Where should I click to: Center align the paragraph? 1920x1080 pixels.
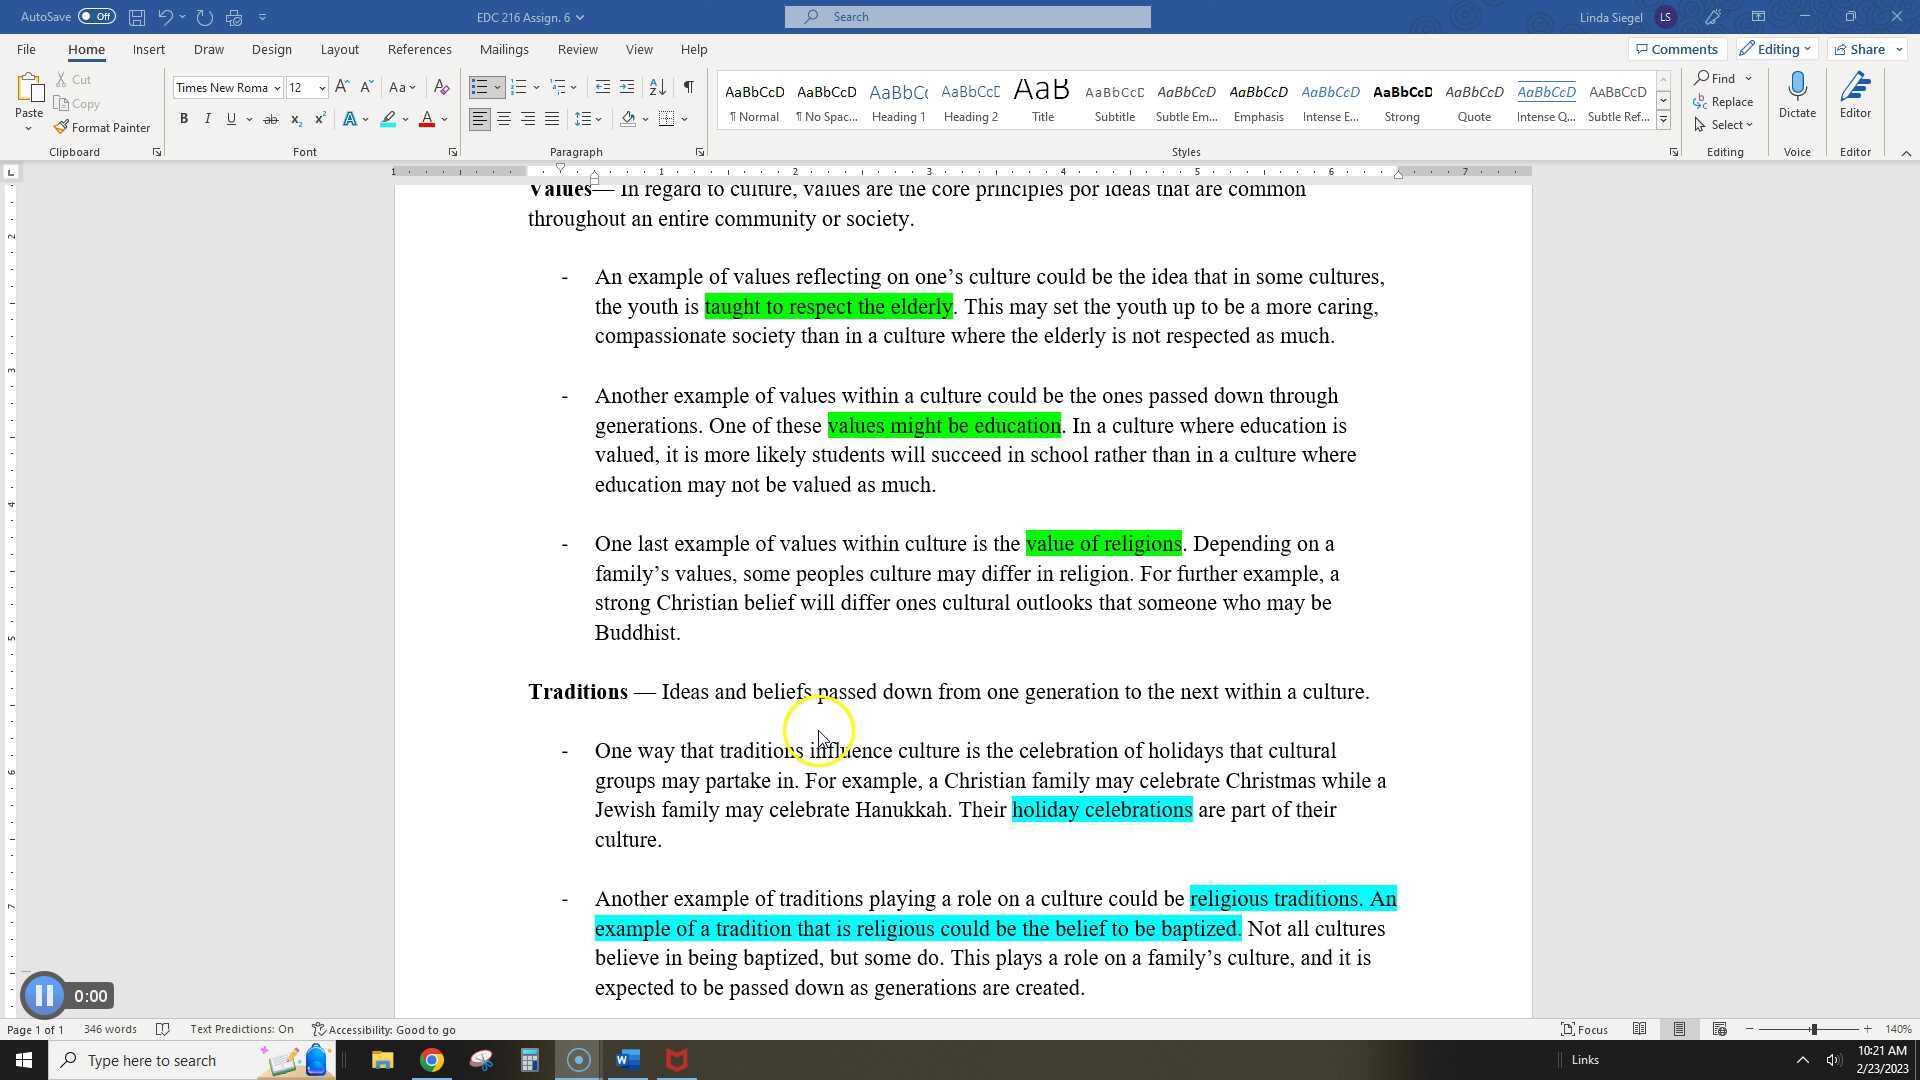click(x=504, y=119)
